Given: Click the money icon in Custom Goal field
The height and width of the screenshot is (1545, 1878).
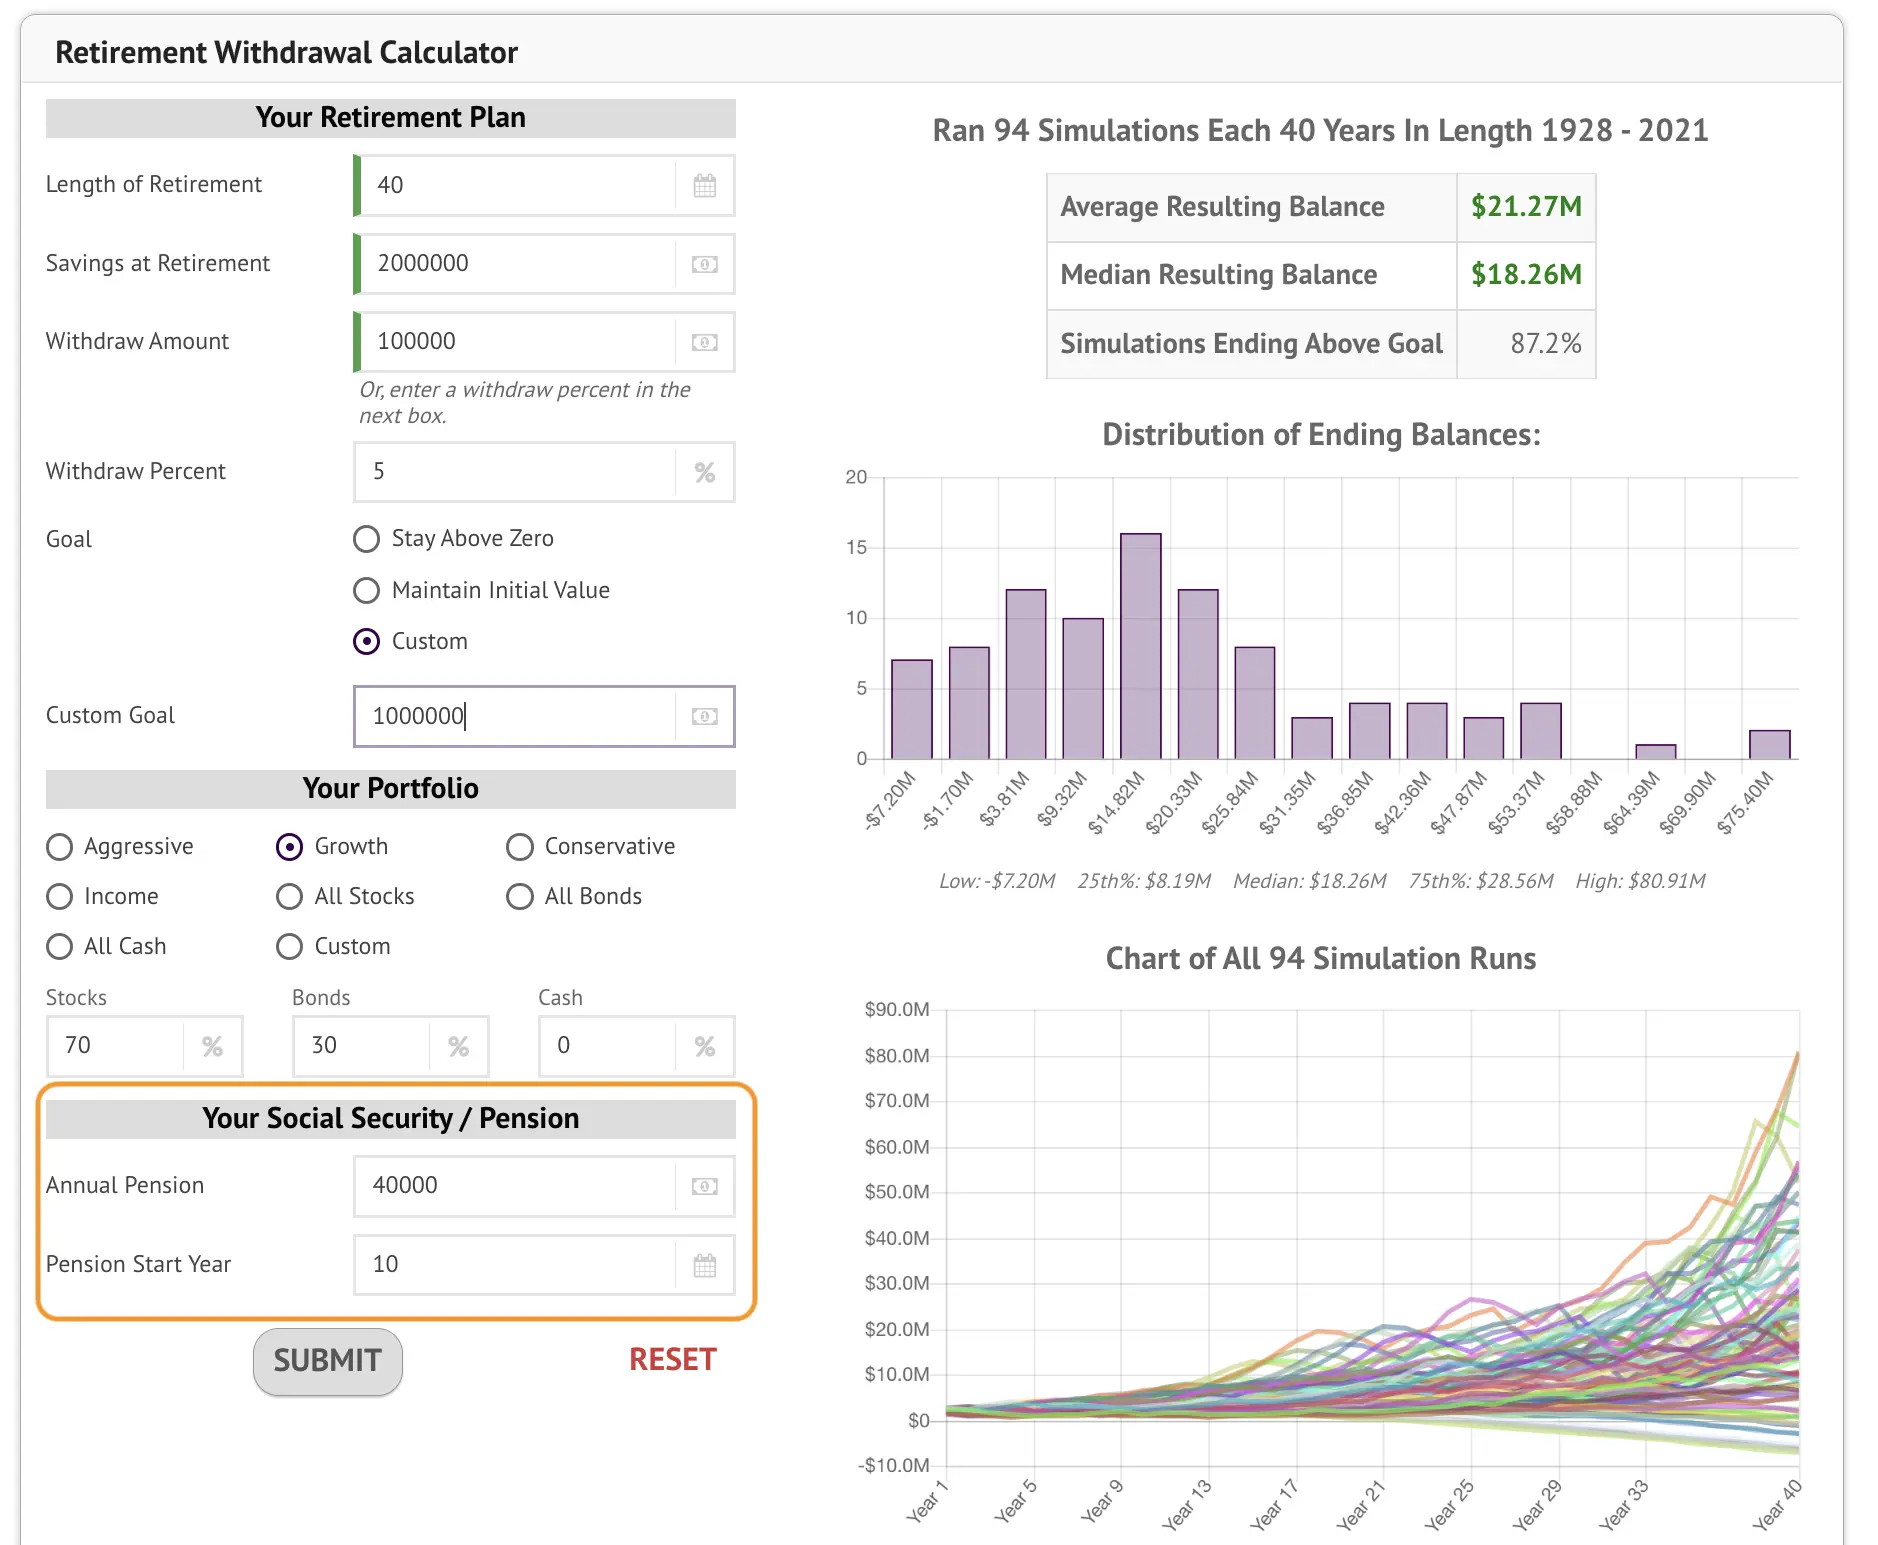Looking at the screenshot, I should (705, 716).
